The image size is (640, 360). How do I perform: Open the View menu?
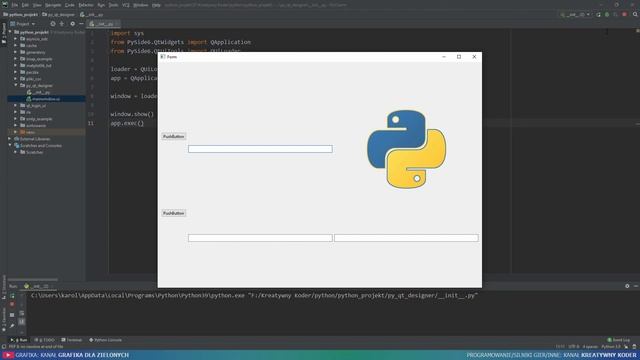[x=37, y=5]
